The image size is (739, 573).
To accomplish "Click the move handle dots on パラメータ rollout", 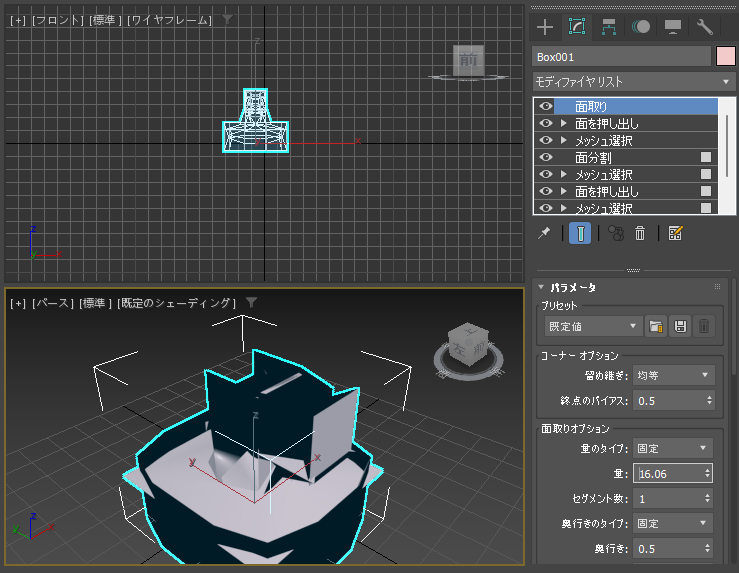I will [717, 286].
